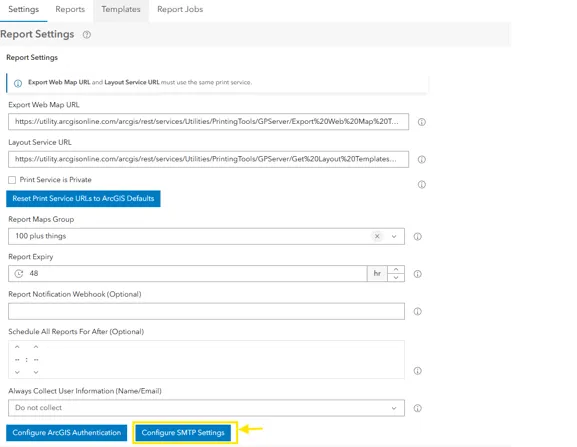Screen dimensions: 577x447
Task: Click info icon for Always Collect User Information
Action: tap(417, 408)
